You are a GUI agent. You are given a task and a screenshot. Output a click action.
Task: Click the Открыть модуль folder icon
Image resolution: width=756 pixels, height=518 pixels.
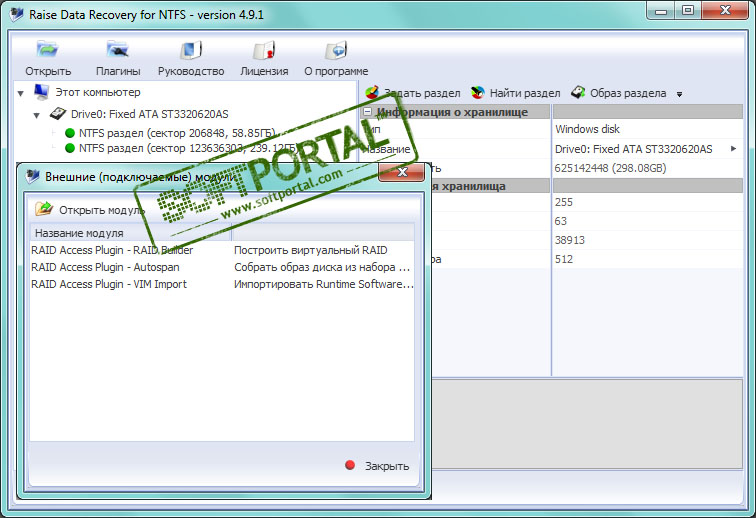(x=44, y=209)
